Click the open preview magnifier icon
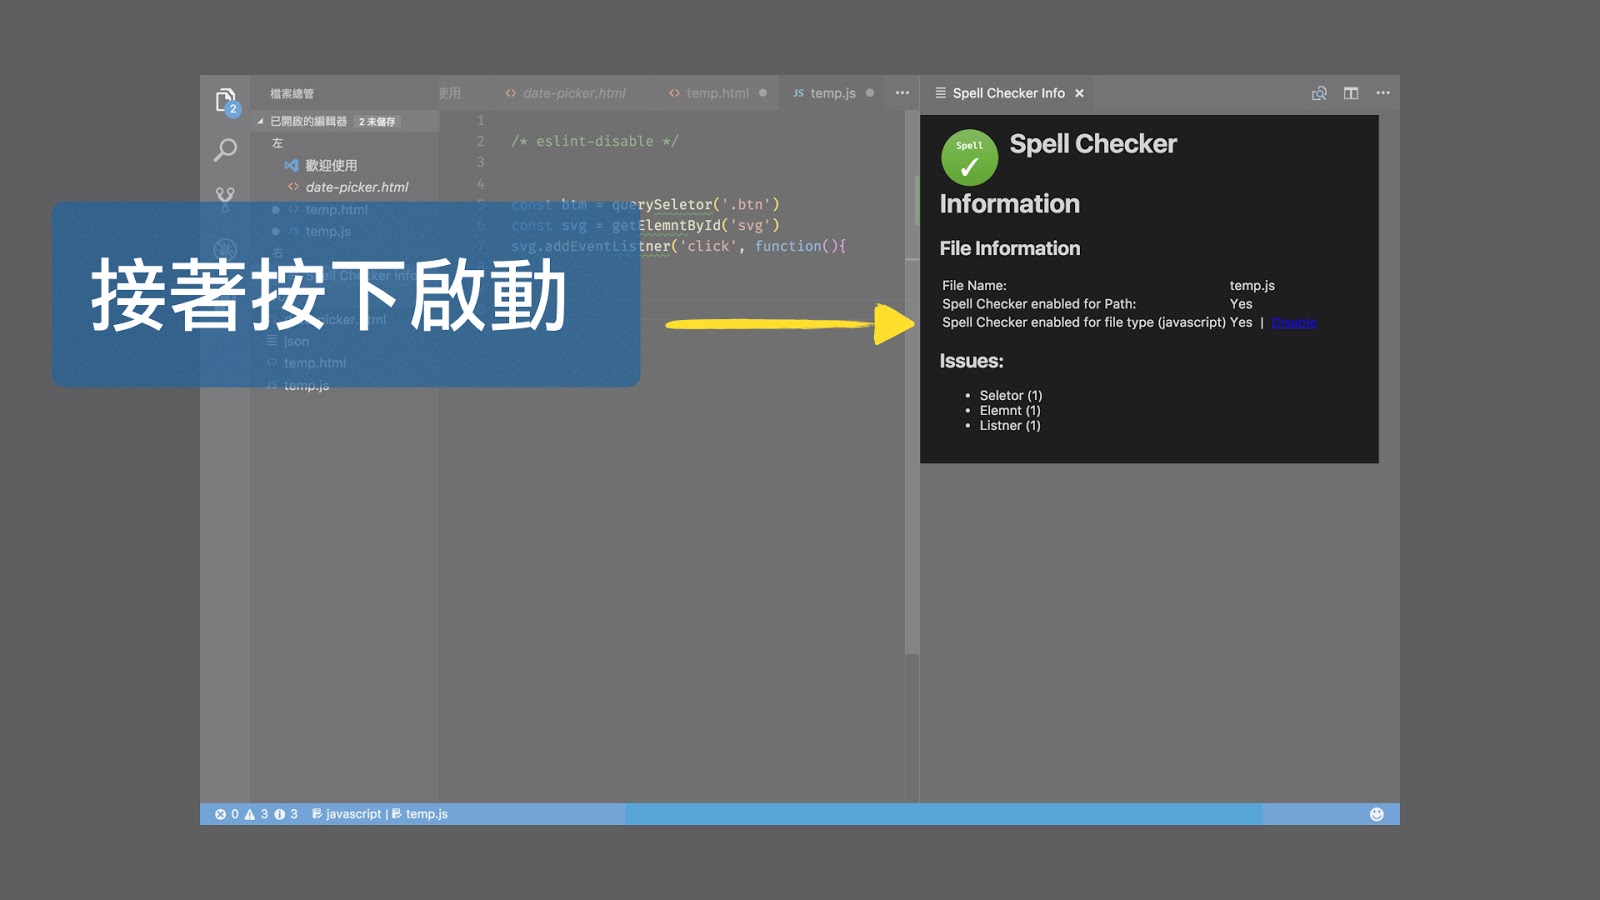The height and width of the screenshot is (900, 1600). [1319, 93]
